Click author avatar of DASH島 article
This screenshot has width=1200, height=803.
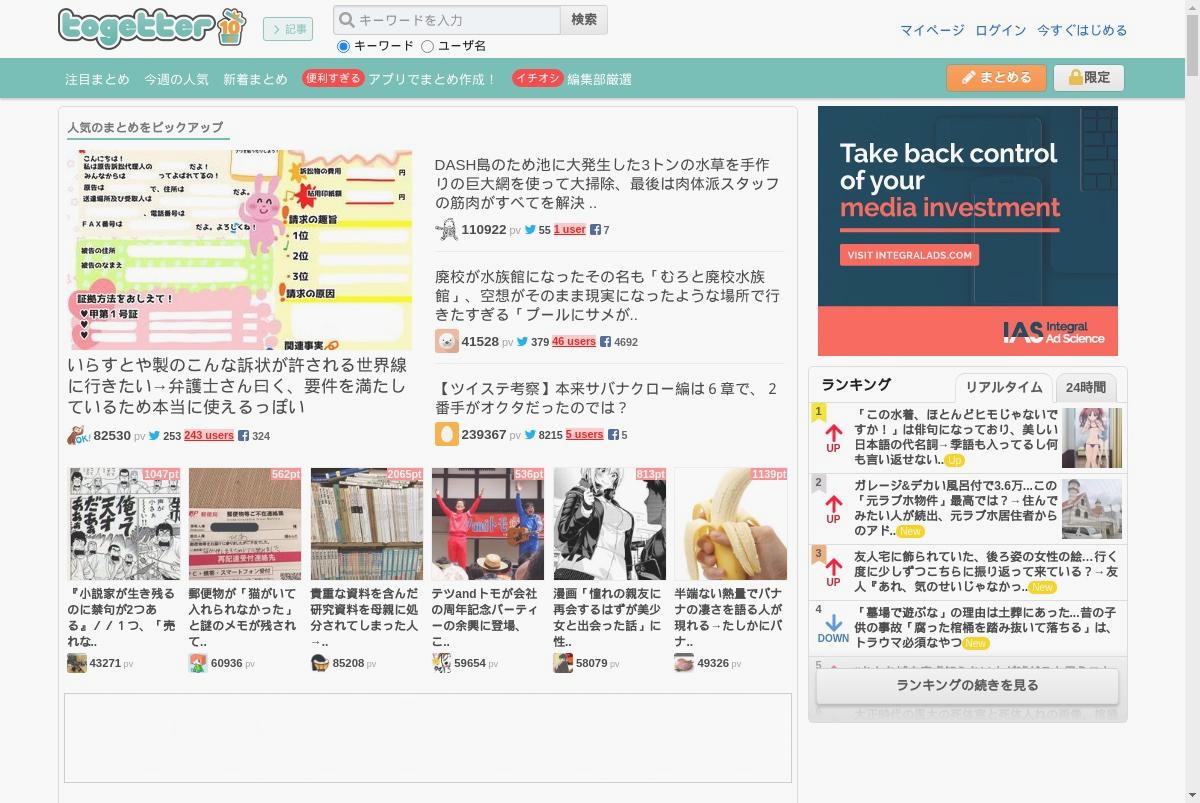point(446,229)
